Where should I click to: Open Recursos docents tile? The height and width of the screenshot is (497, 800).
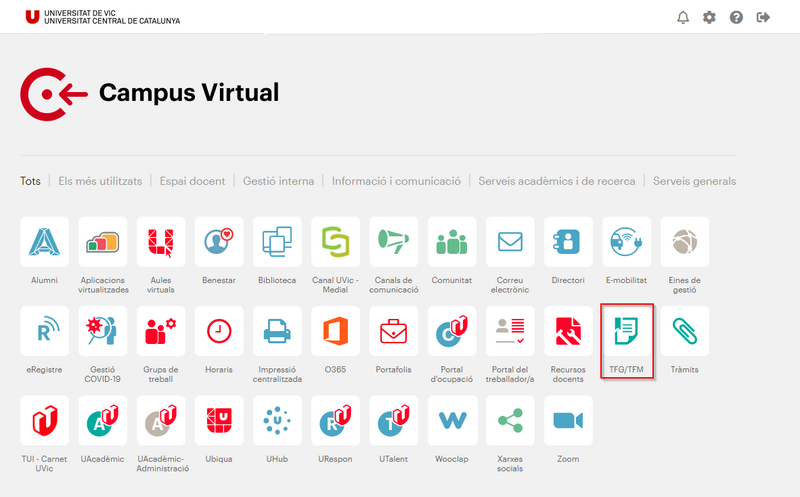pos(568,331)
